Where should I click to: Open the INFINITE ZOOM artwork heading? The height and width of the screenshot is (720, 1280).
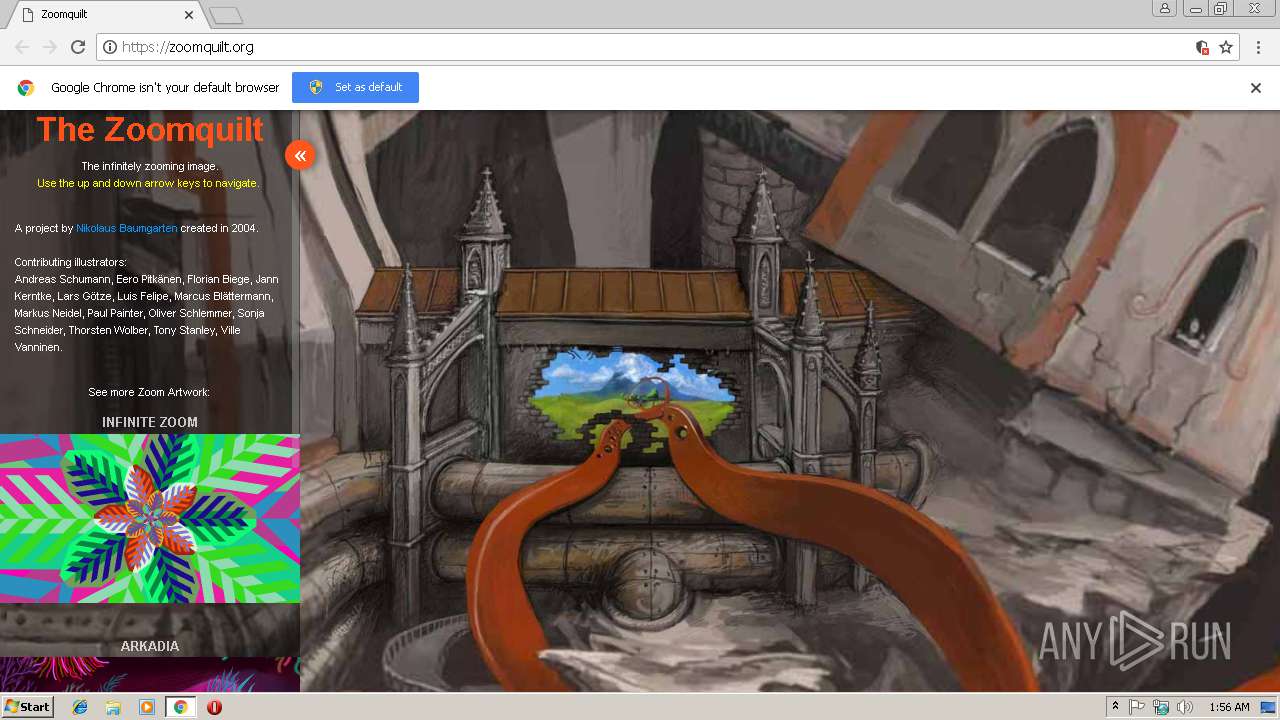point(150,422)
